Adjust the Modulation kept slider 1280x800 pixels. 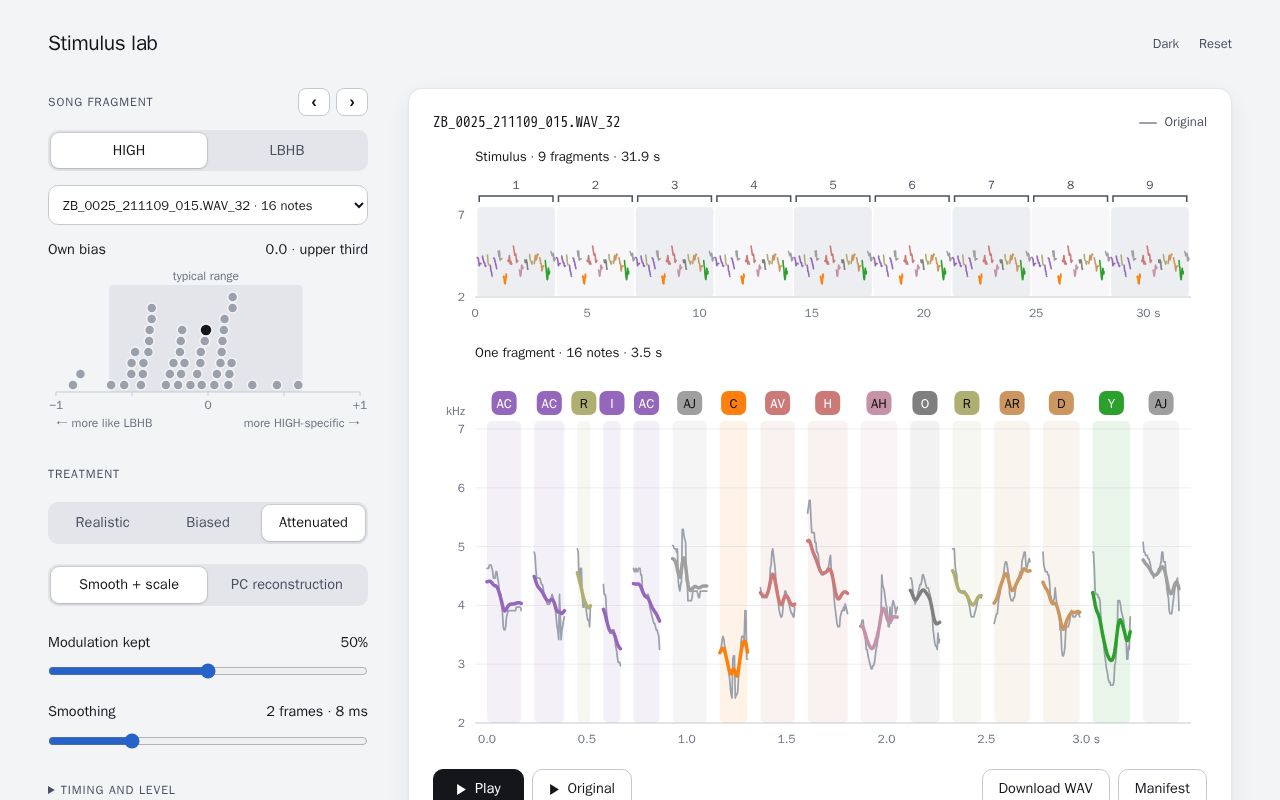(x=208, y=671)
